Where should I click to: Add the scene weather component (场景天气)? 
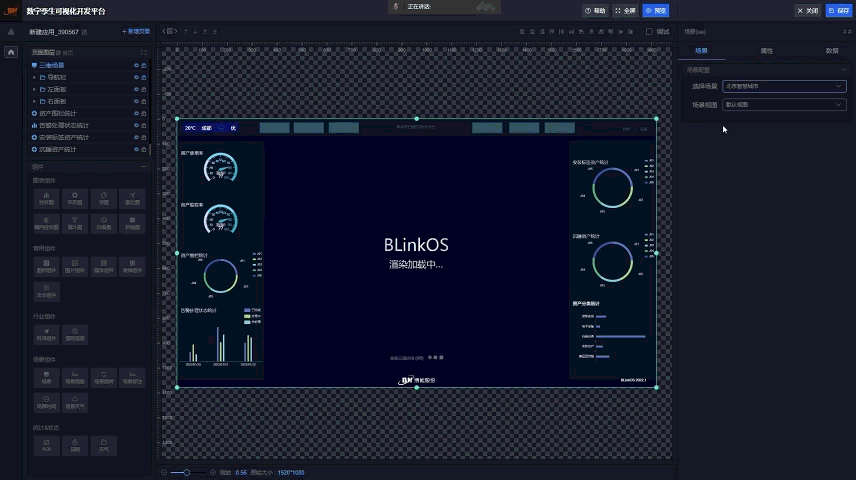click(x=75, y=403)
